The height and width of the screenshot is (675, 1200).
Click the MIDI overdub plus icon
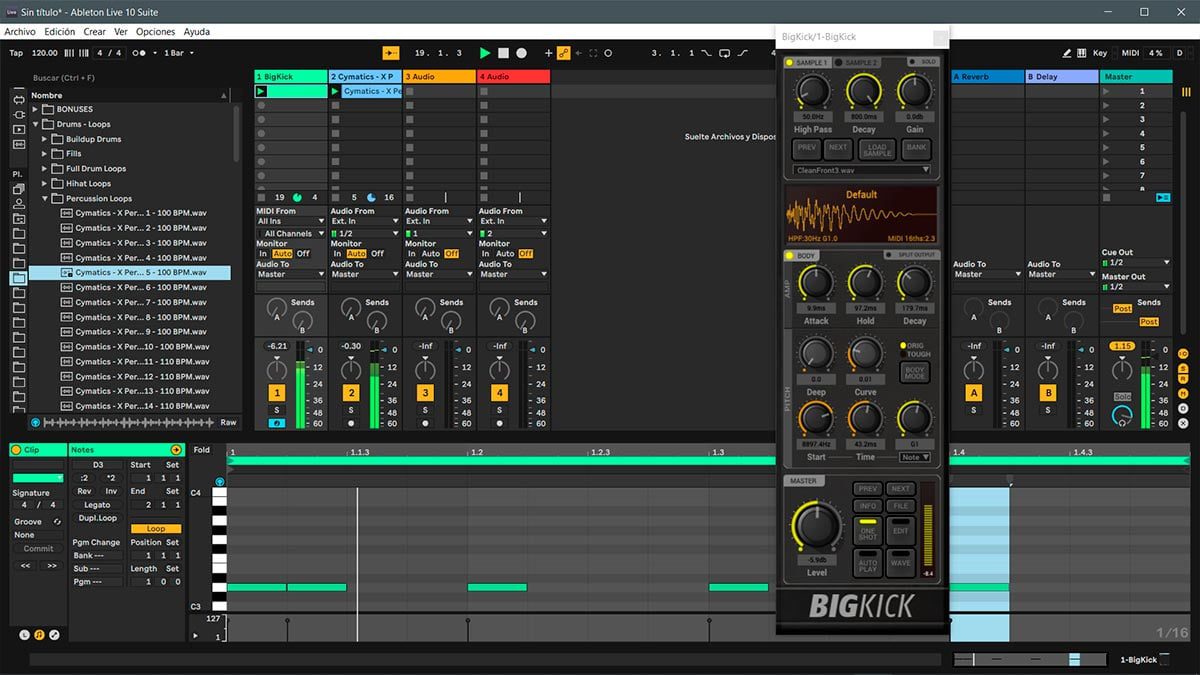pos(548,53)
